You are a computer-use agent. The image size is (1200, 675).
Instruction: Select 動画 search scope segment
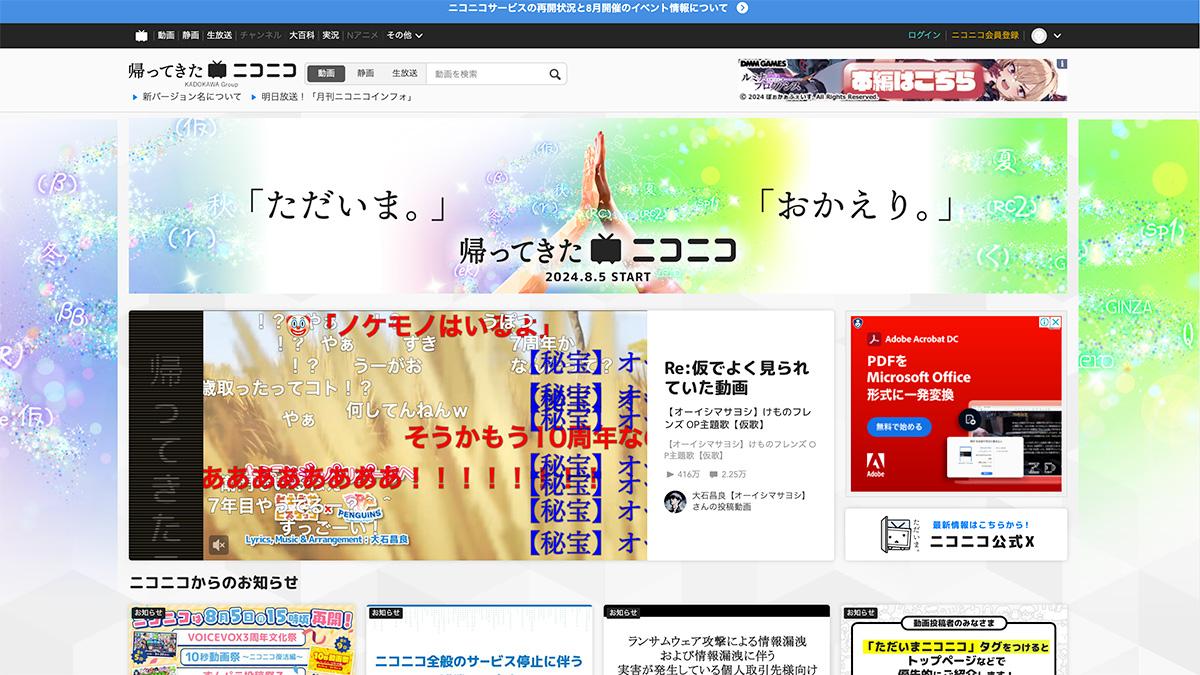click(328, 72)
